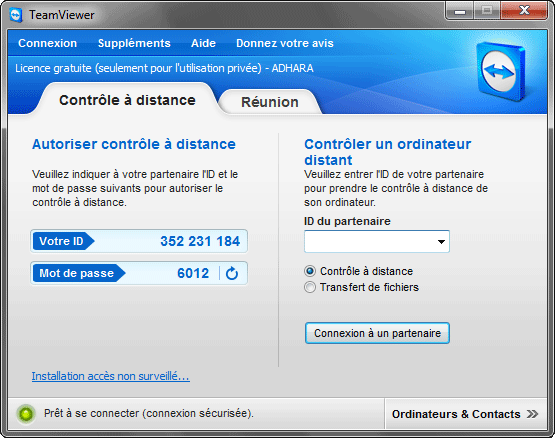Click the Prêt à se connecter status text
This screenshot has width=555, height=438.
(149, 413)
